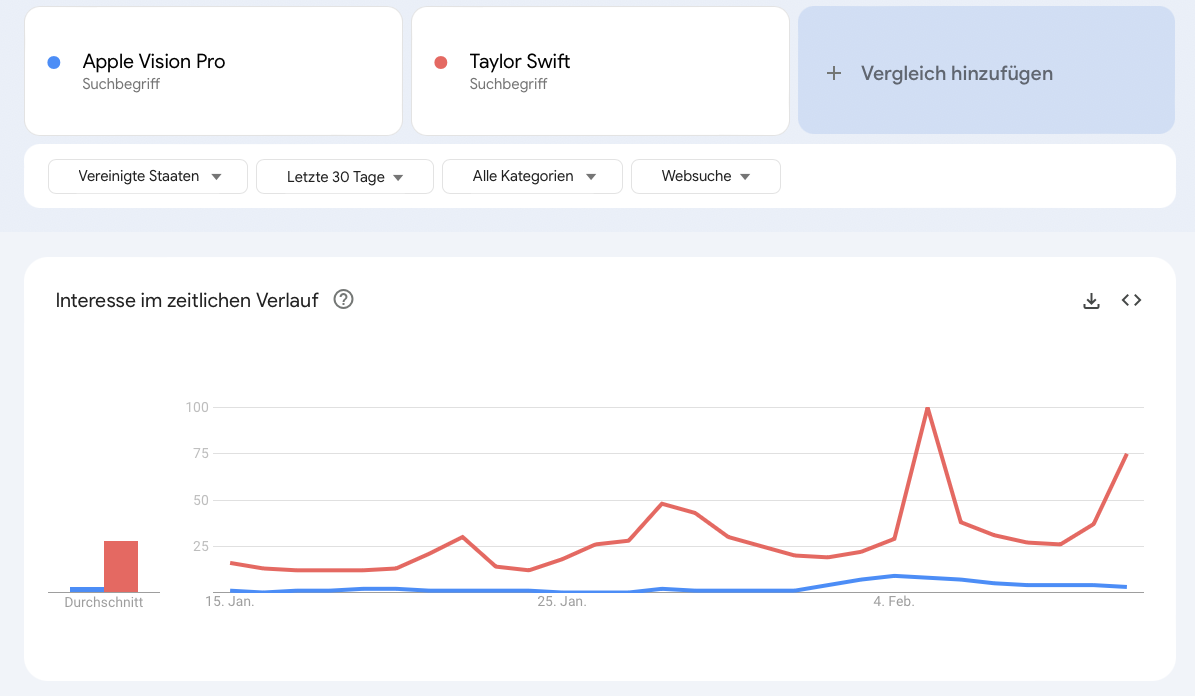Screen dimensions: 1195x696
Task: Click the red Taylor Swift average bar
Action: (x=121, y=566)
